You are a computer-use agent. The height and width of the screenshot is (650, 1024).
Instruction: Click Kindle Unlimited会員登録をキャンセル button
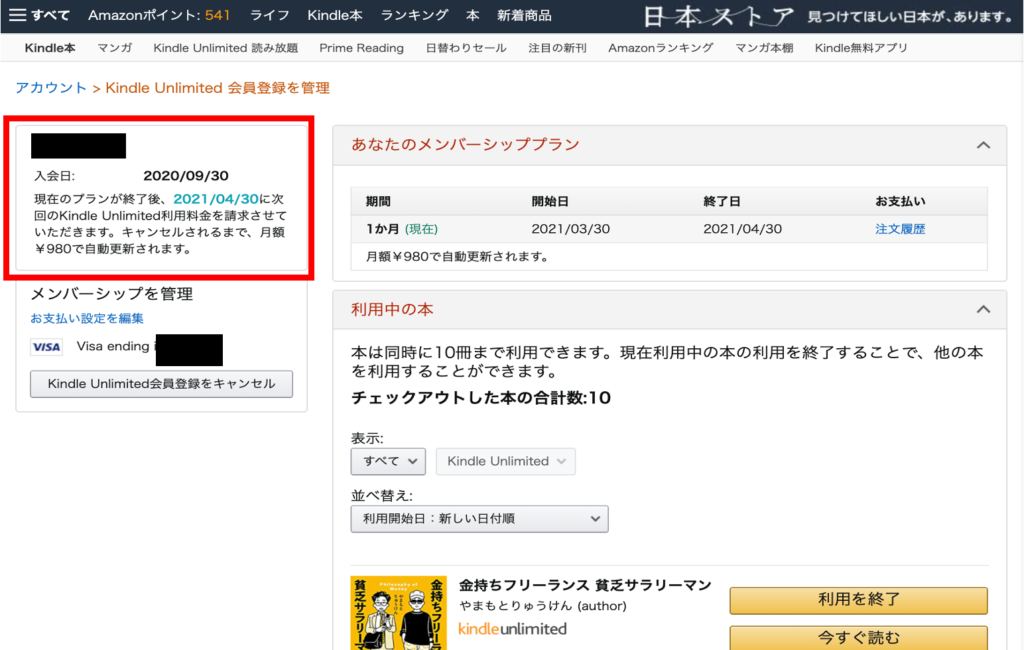(161, 384)
